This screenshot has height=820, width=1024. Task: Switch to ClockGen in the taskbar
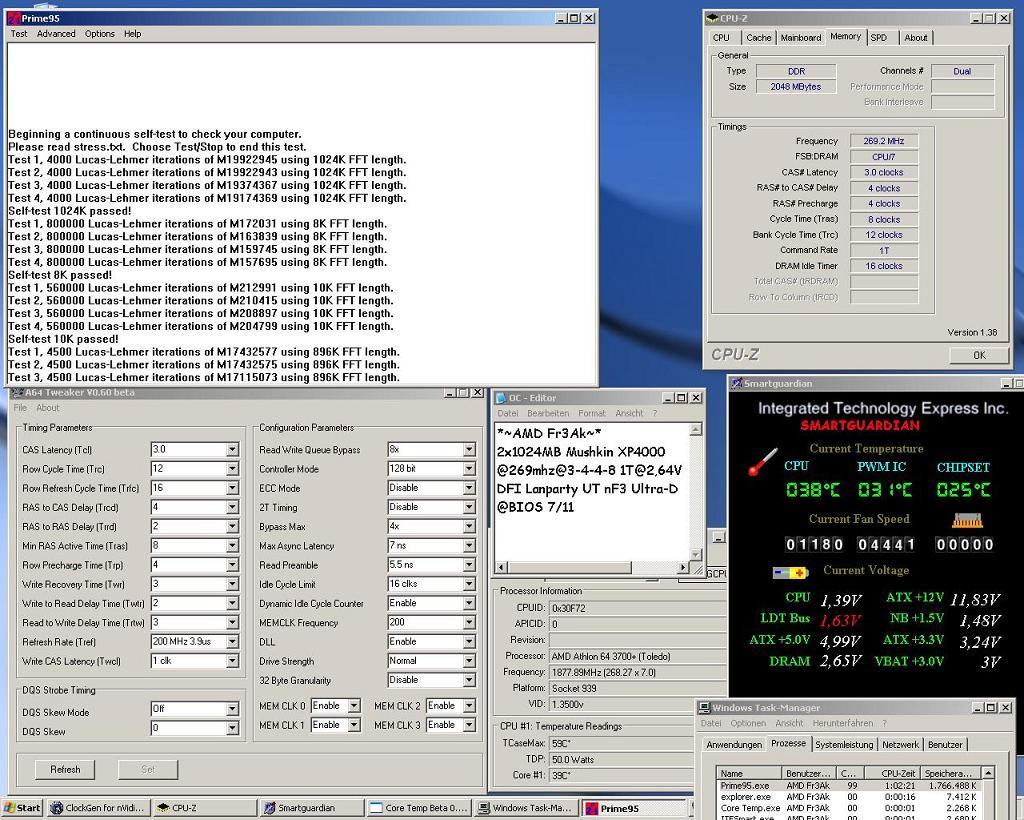pos(99,808)
